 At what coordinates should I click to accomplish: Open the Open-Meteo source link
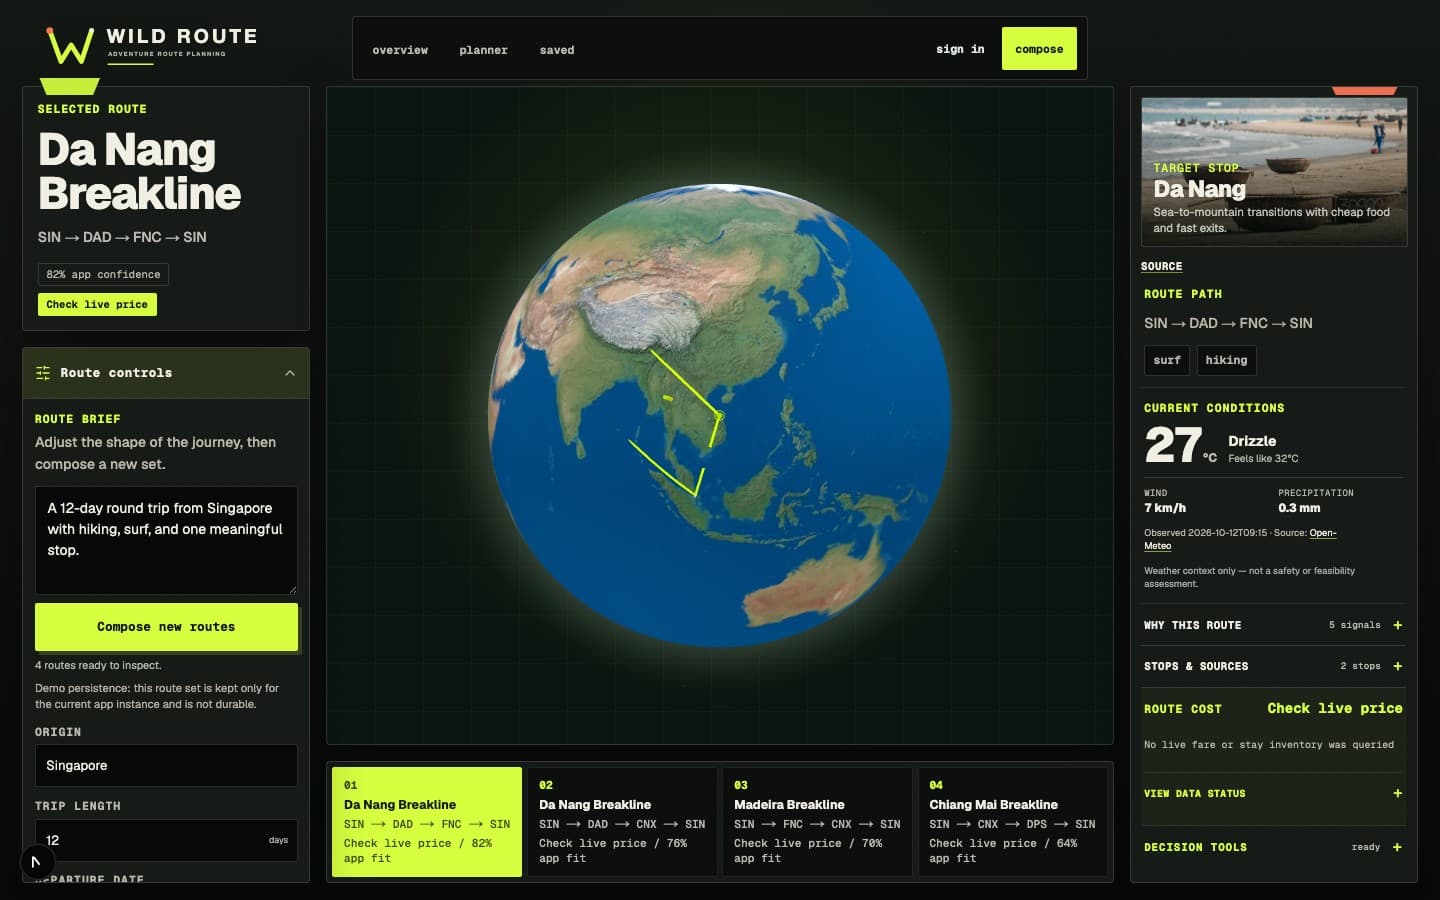[x=1322, y=533]
